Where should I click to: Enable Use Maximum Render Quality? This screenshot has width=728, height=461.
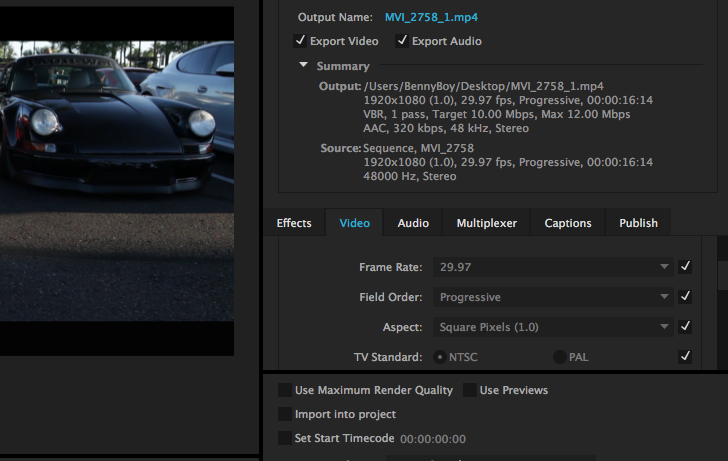coord(285,390)
